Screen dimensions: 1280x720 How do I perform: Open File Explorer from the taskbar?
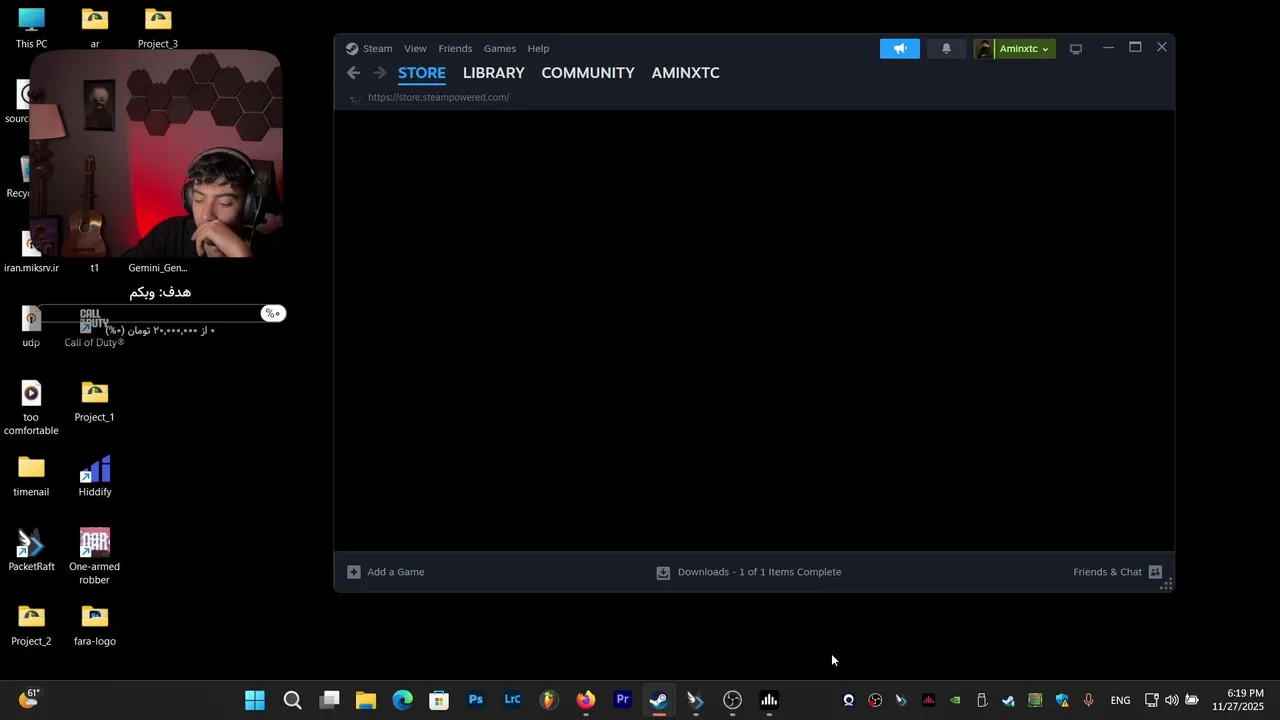[366, 700]
